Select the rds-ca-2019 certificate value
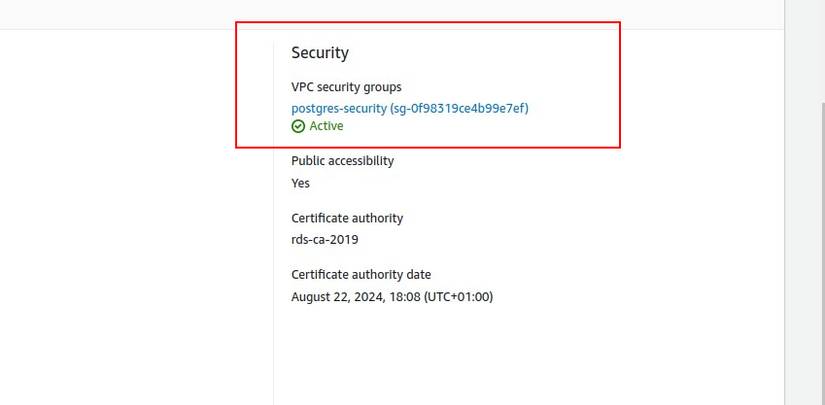 (324, 240)
